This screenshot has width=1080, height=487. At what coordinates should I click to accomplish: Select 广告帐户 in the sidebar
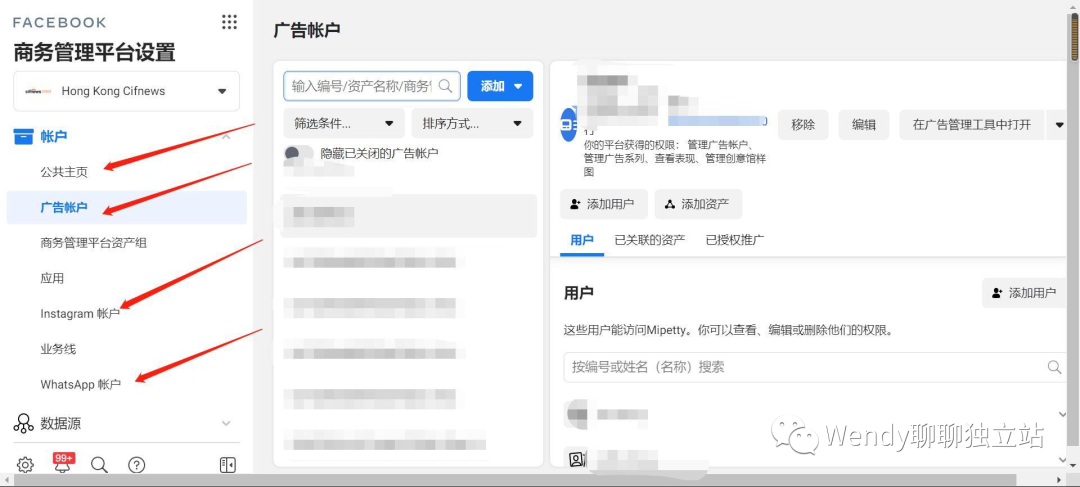click(x=64, y=207)
